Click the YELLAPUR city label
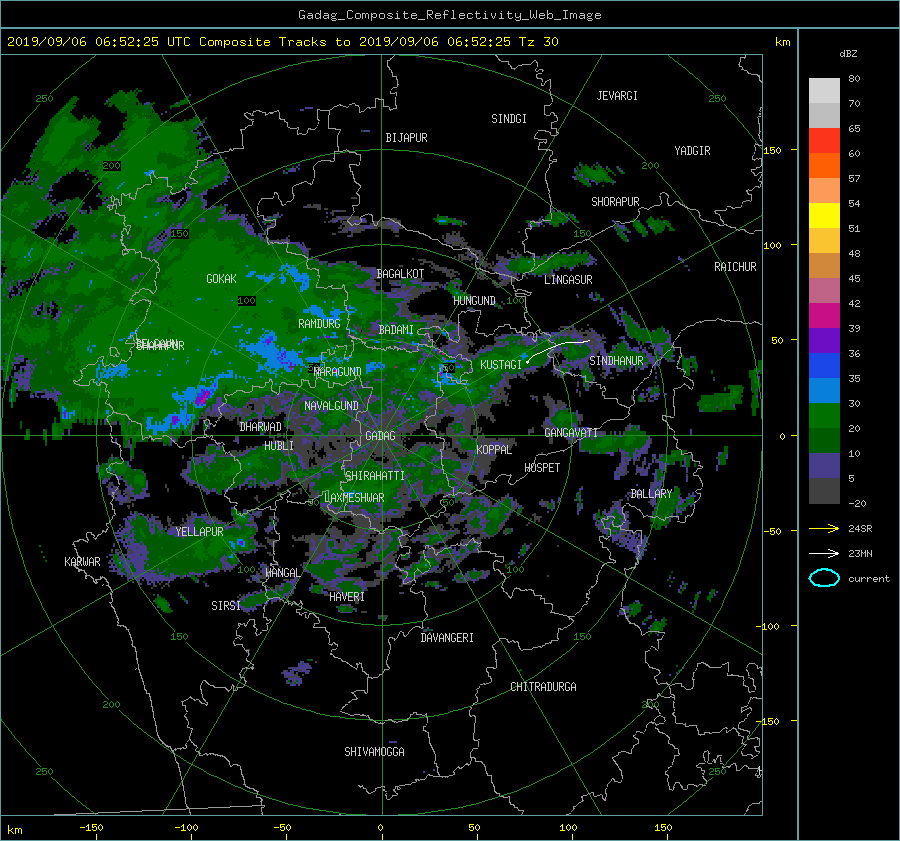The image size is (900, 841). (199, 532)
